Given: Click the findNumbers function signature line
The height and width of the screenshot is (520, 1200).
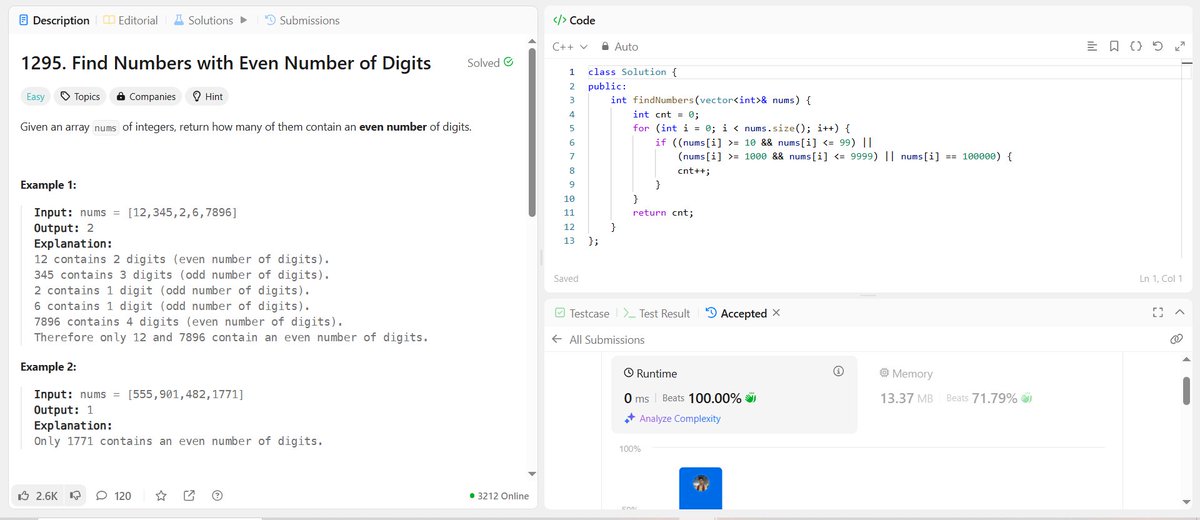Looking at the screenshot, I should click(x=713, y=100).
